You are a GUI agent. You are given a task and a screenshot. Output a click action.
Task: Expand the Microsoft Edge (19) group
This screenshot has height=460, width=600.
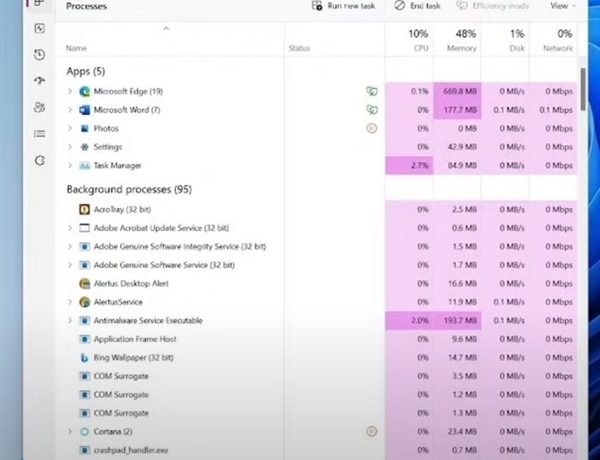point(70,91)
